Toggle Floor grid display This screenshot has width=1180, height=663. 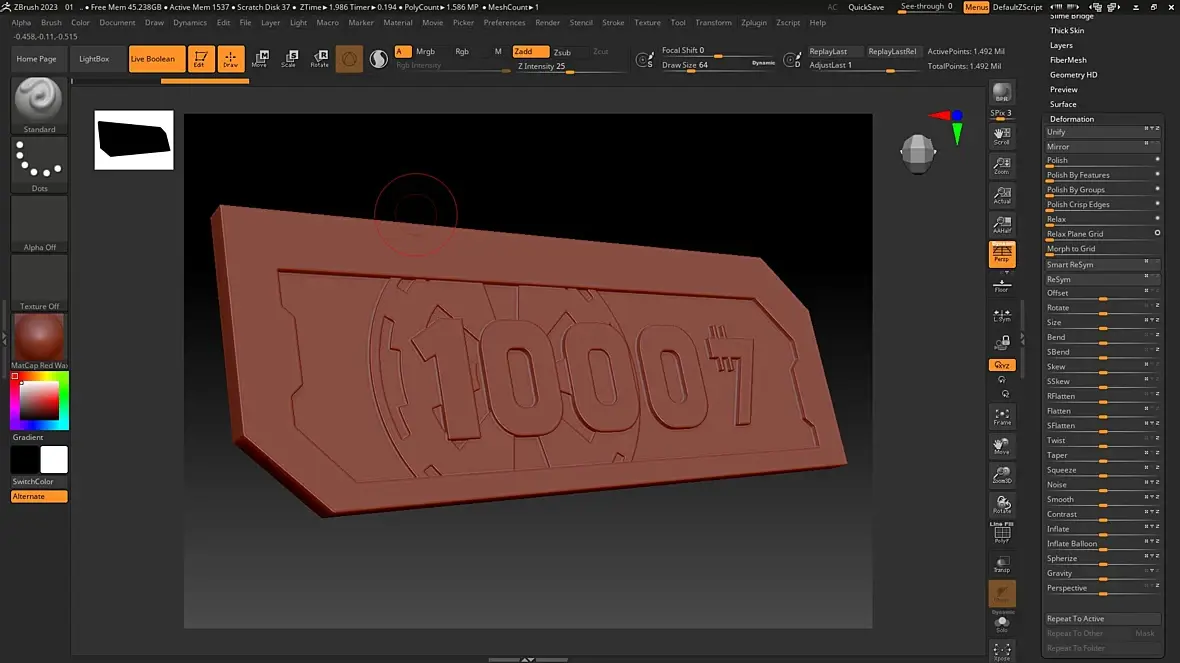[x=1001, y=285]
